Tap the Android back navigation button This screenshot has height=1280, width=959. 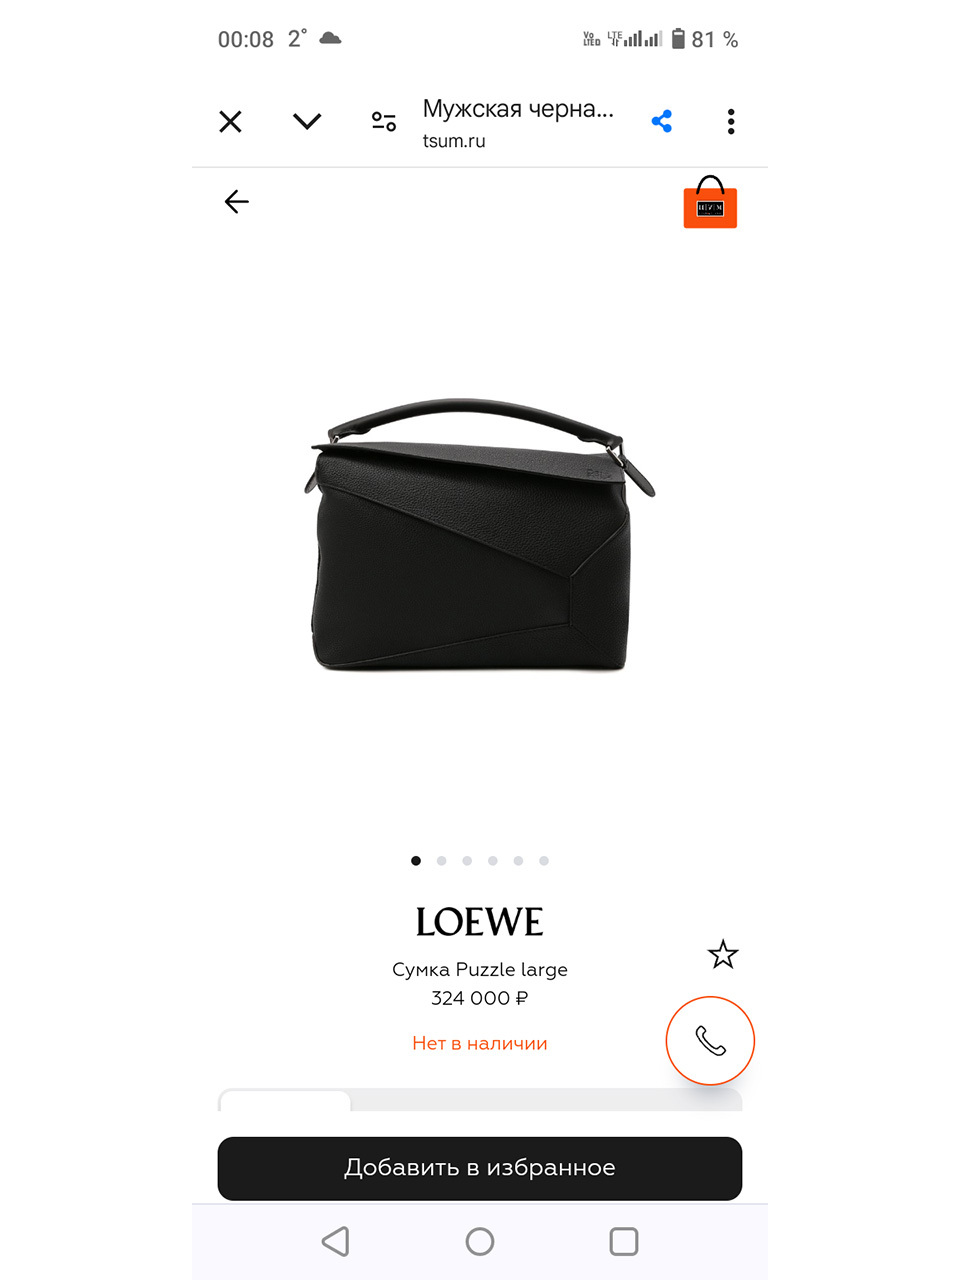click(x=336, y=1242)
